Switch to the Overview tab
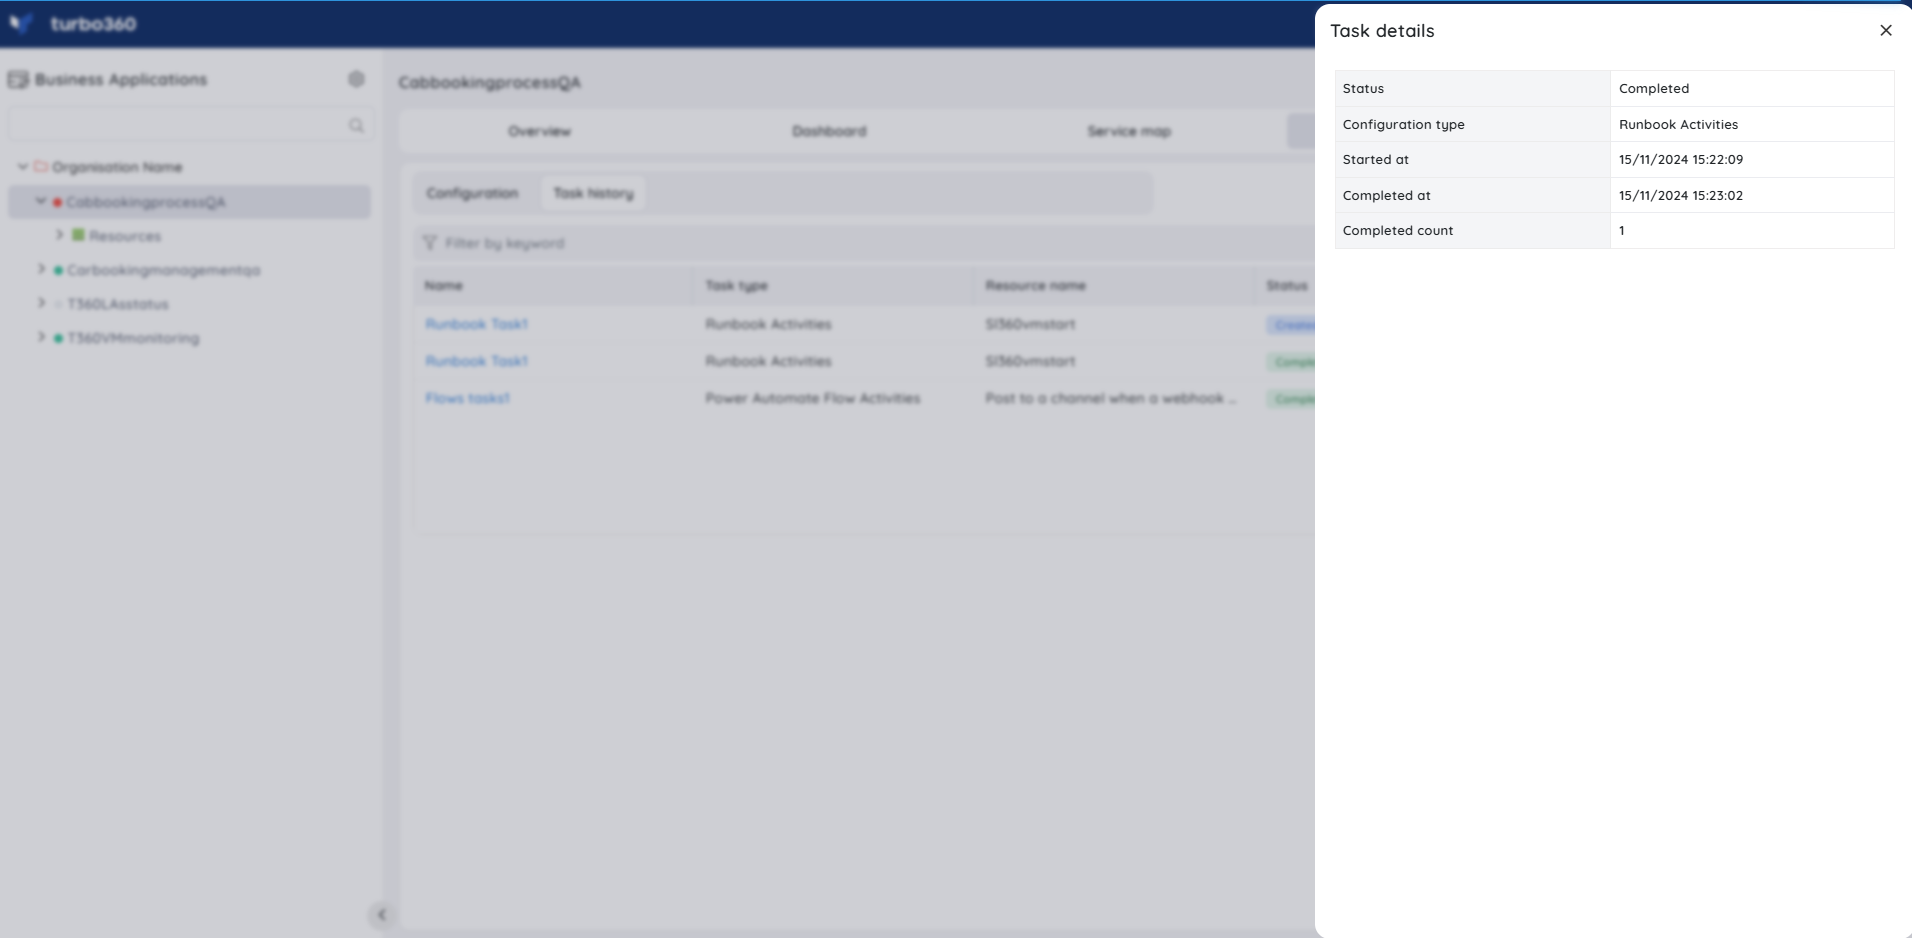 [539, 131]
